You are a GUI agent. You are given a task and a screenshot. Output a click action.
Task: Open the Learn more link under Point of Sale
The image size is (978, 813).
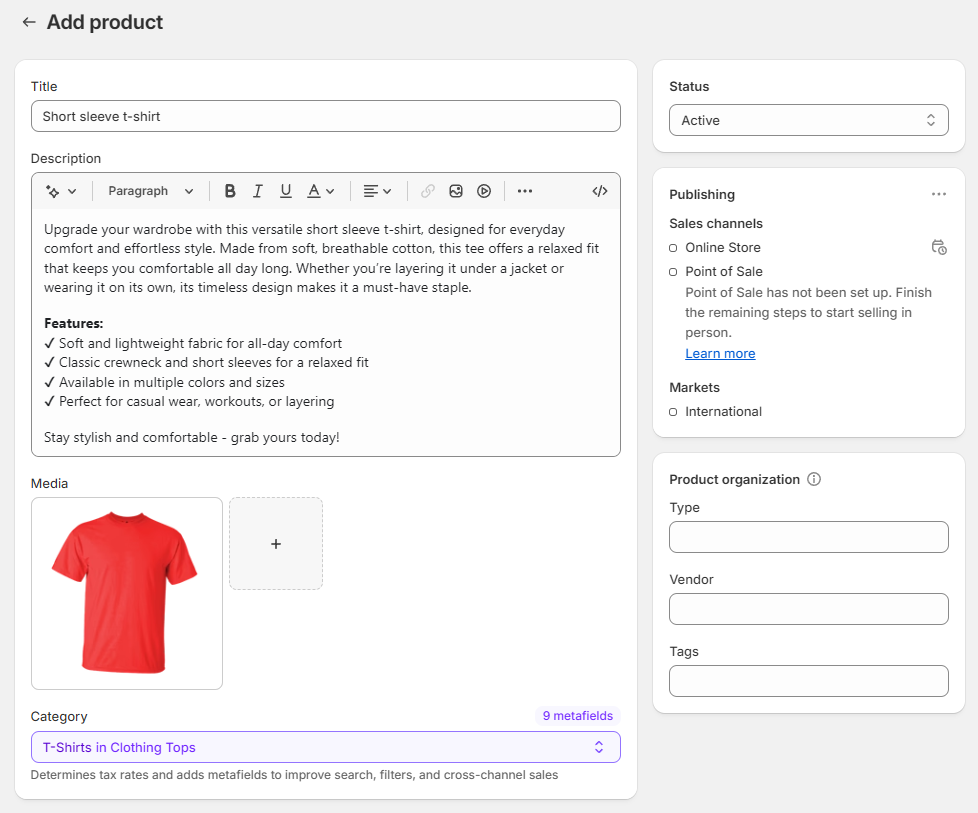720,353
